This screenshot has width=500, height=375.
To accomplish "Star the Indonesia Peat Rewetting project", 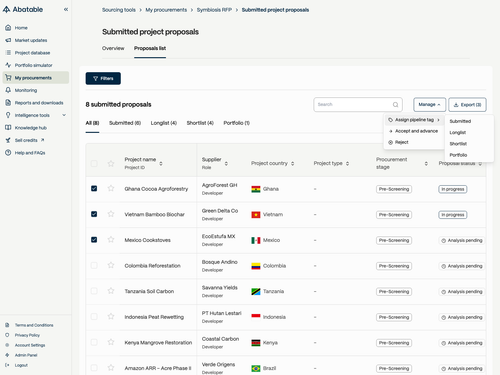I will click(111, 317).
